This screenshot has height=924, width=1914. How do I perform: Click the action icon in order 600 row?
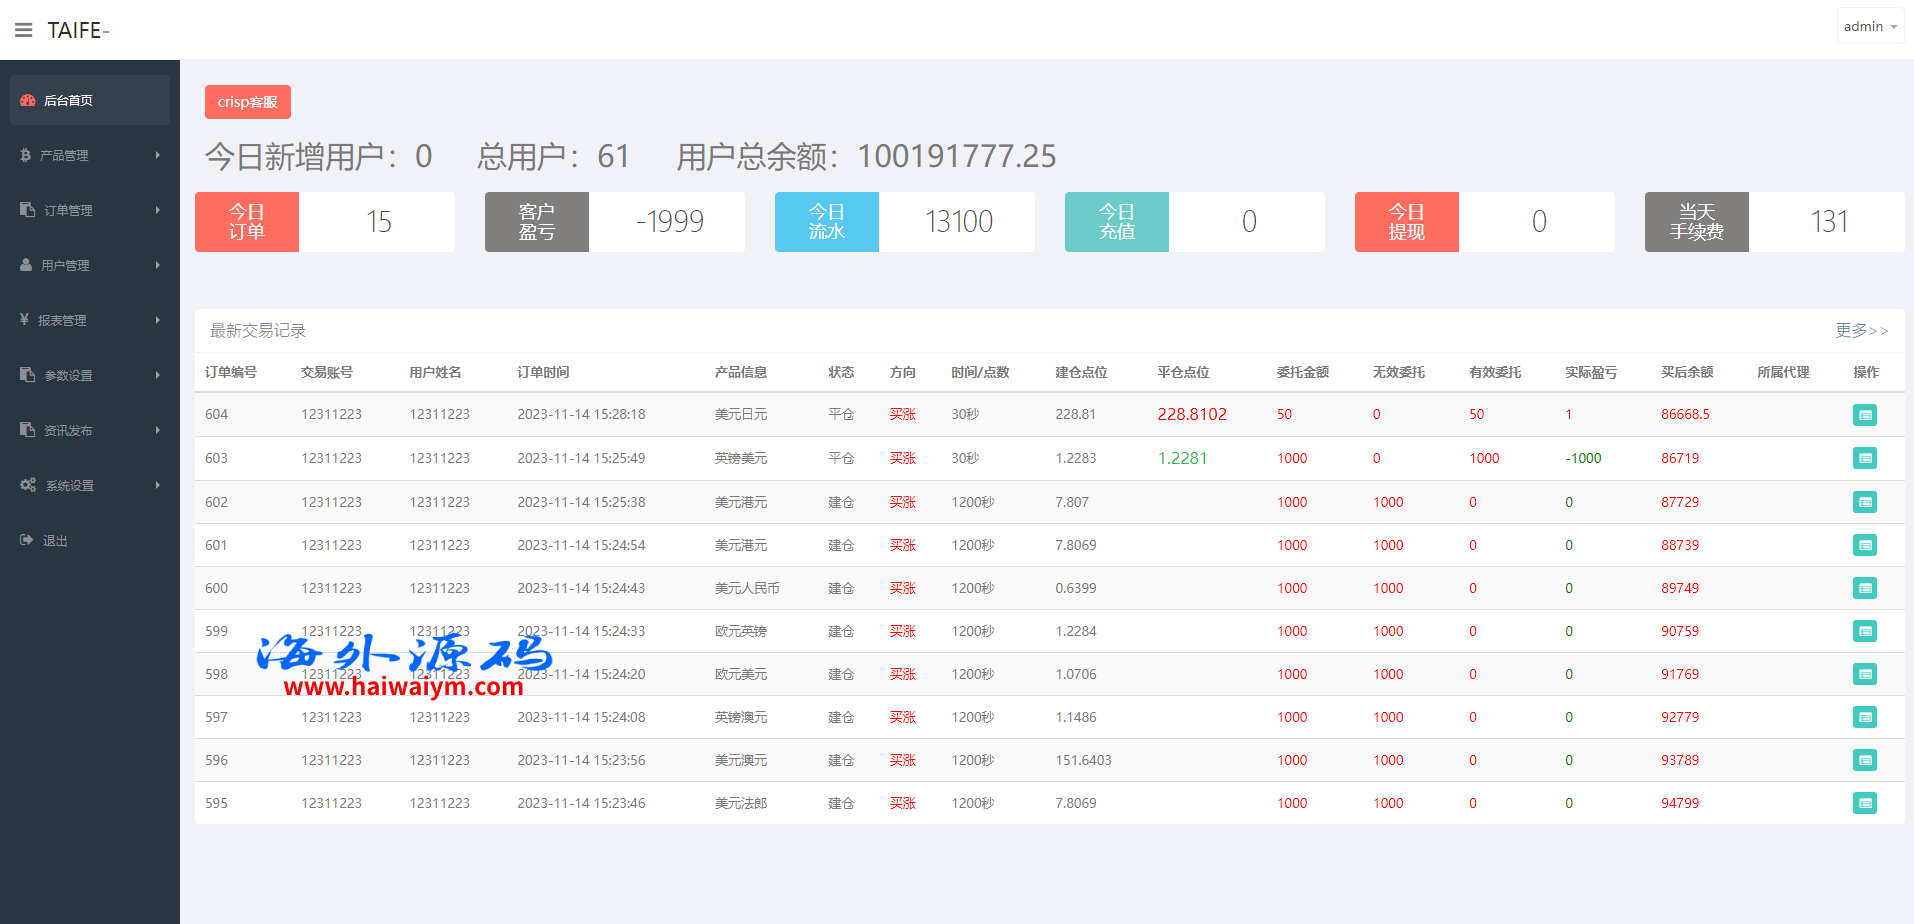coord(1864,588)
